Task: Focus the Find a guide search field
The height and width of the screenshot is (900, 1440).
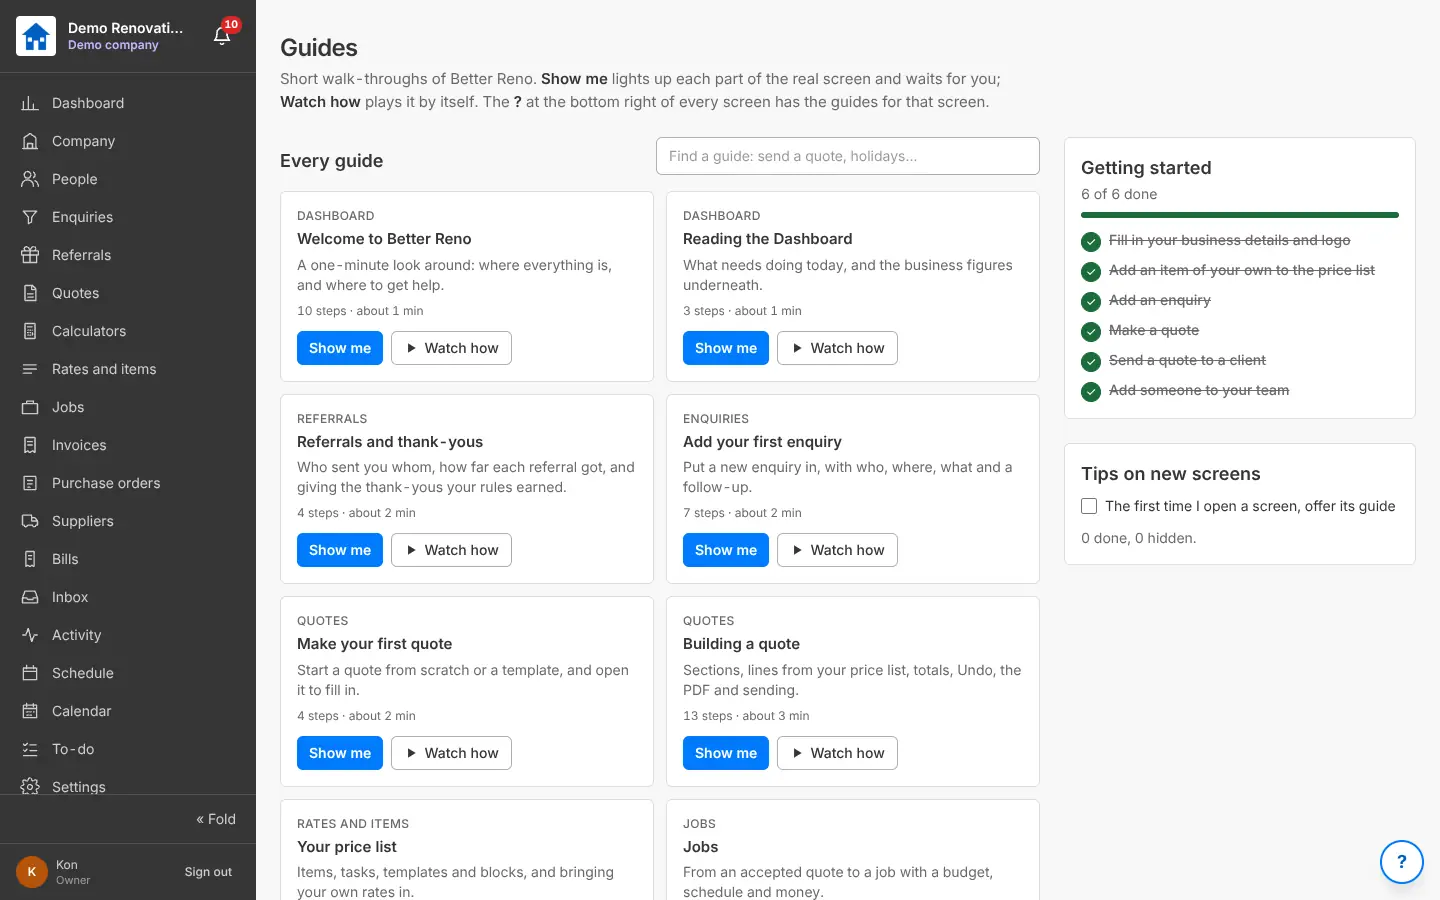Action: (x=848, y=156)
